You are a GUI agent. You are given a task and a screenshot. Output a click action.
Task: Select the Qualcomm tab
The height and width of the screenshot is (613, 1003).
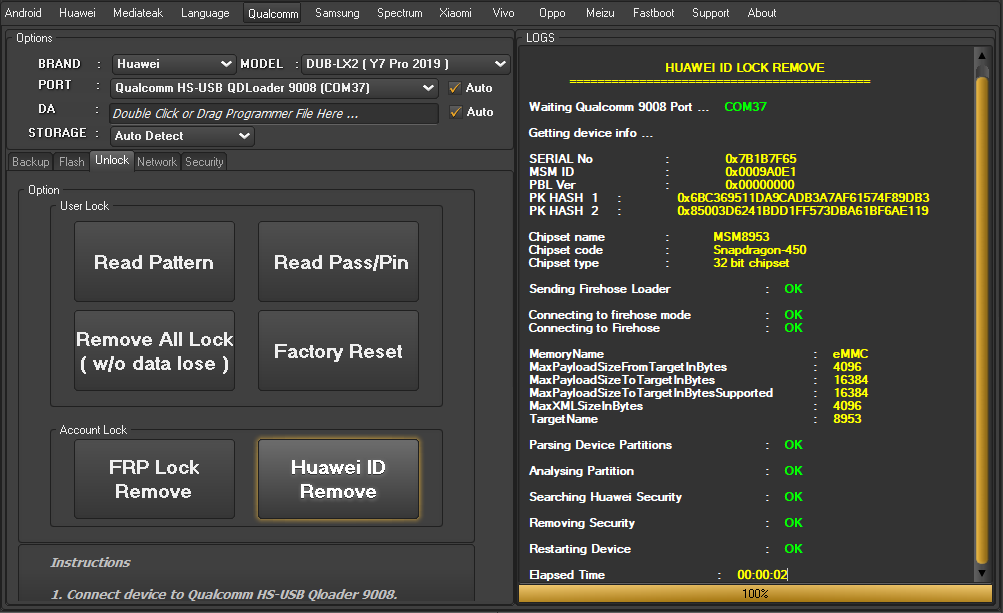point(273,13)
